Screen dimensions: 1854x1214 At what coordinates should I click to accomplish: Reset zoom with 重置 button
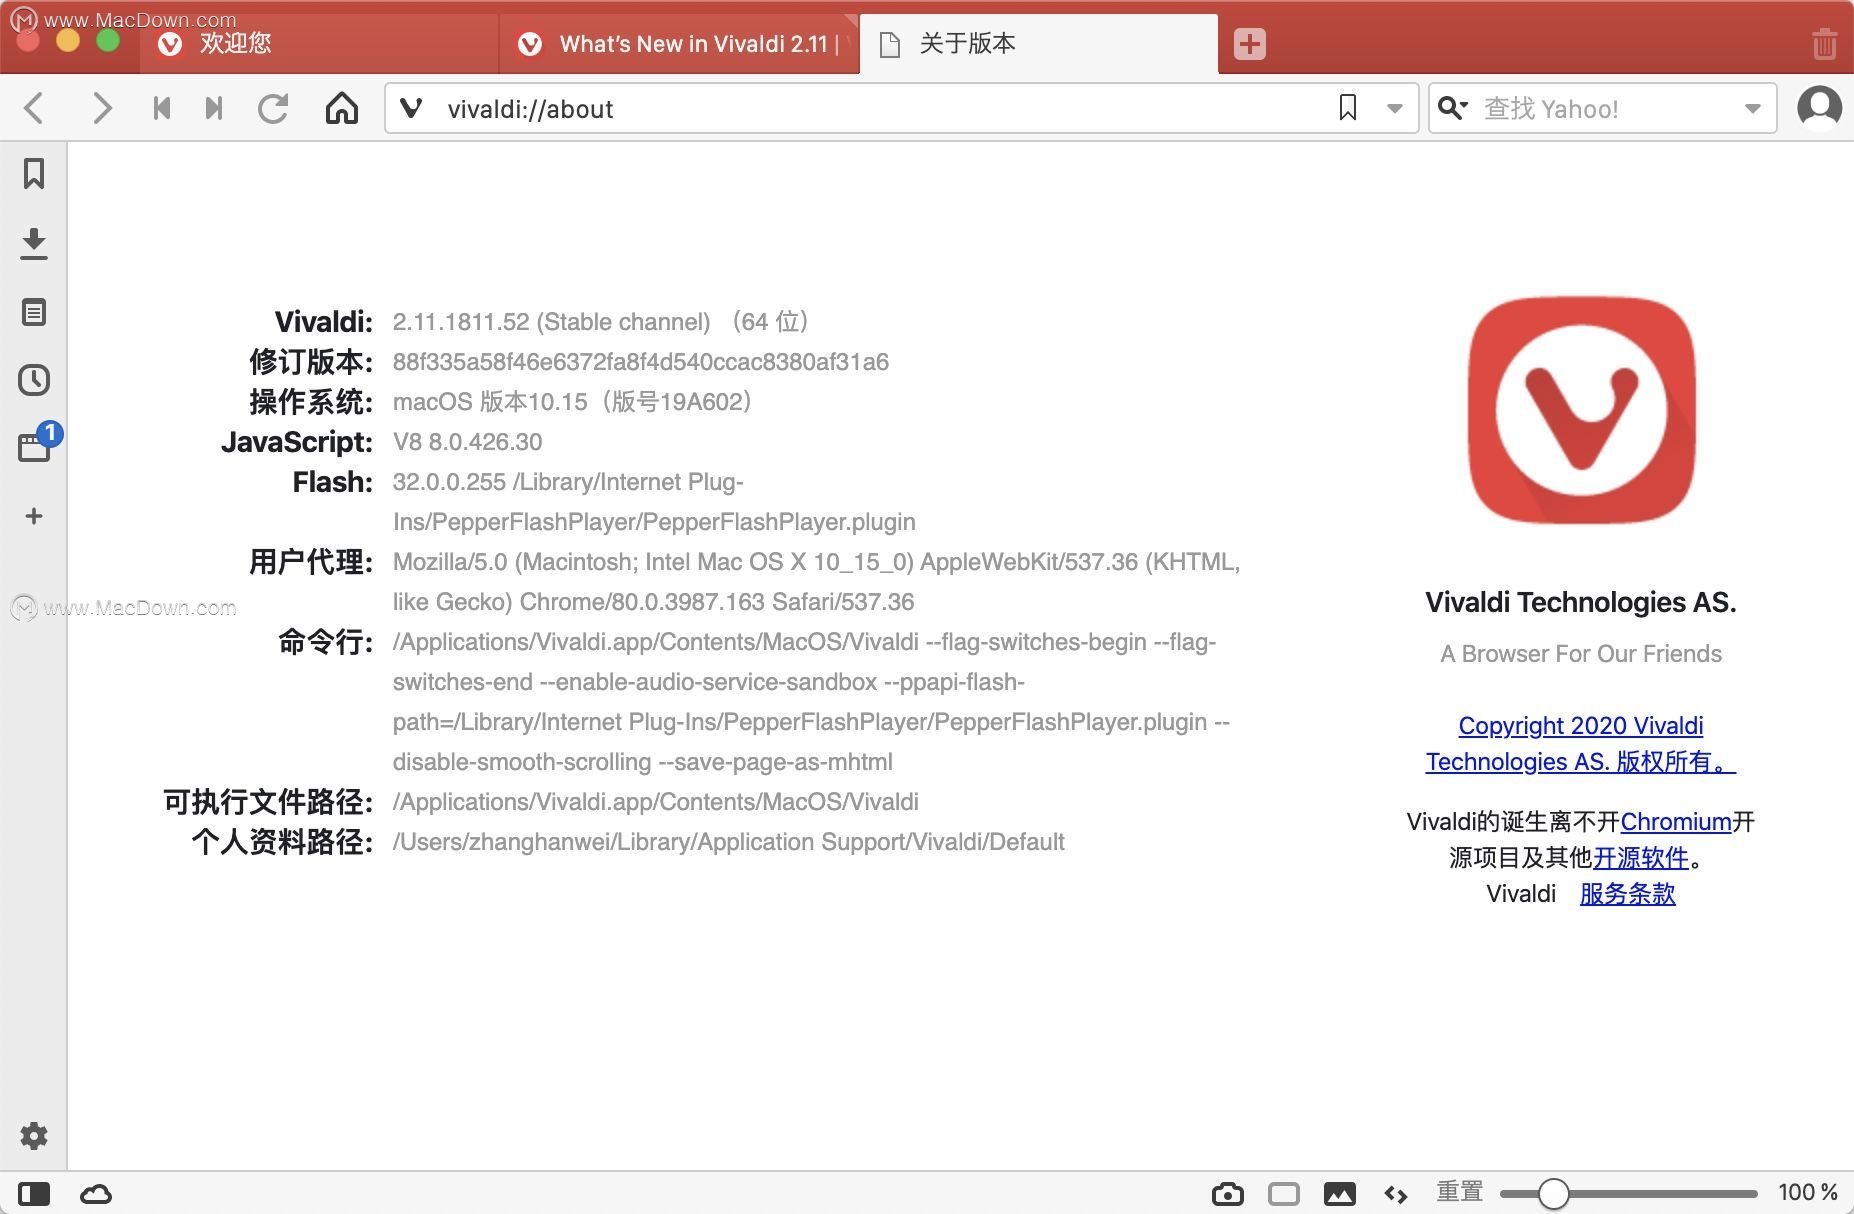click(1460, 1192)
